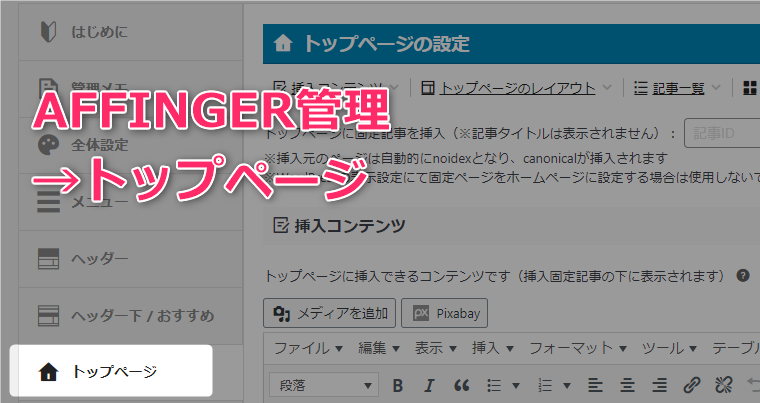Click the list icon before 記事一覧

[641, 88]
